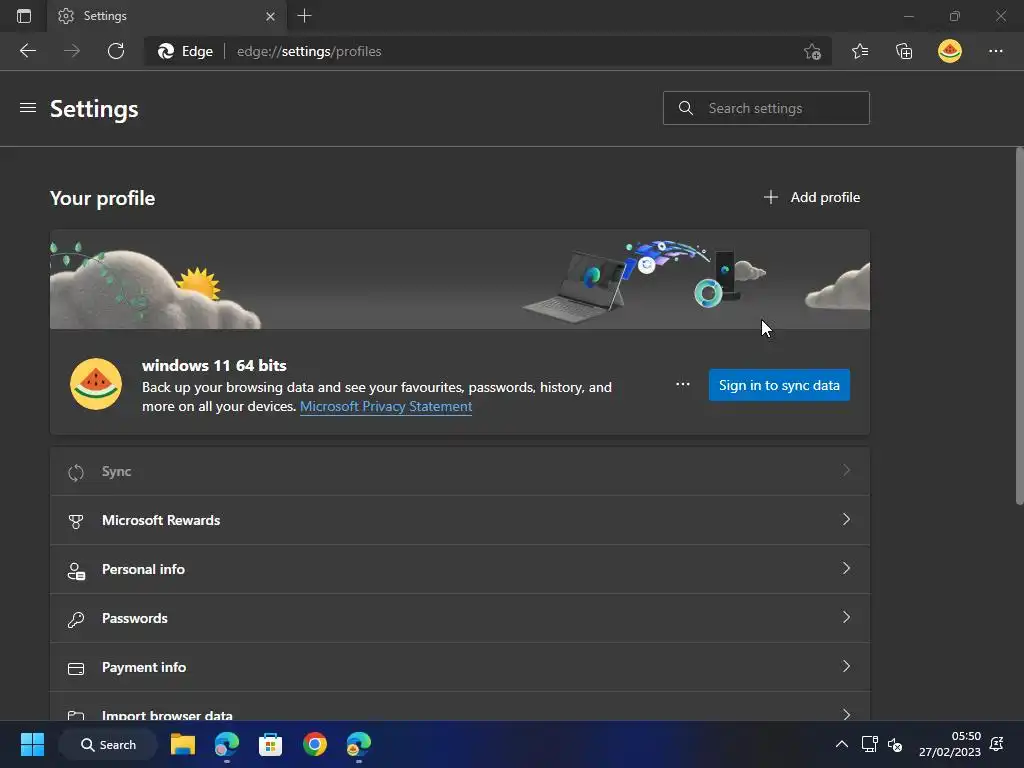The height and width of the screenshot is (768, 1024).
Task: Click the large watermelon profile picture
Action: tap(96, 384)
